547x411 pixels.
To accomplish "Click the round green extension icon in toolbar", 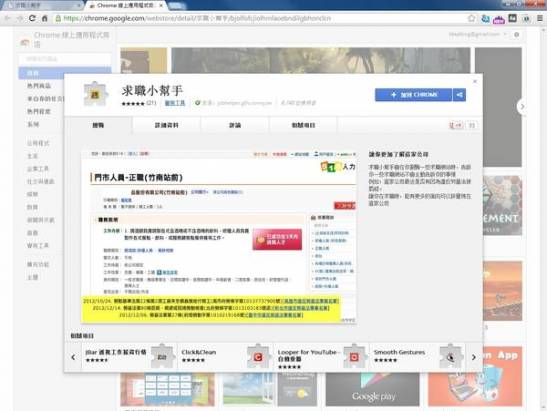I will point(526,19).
